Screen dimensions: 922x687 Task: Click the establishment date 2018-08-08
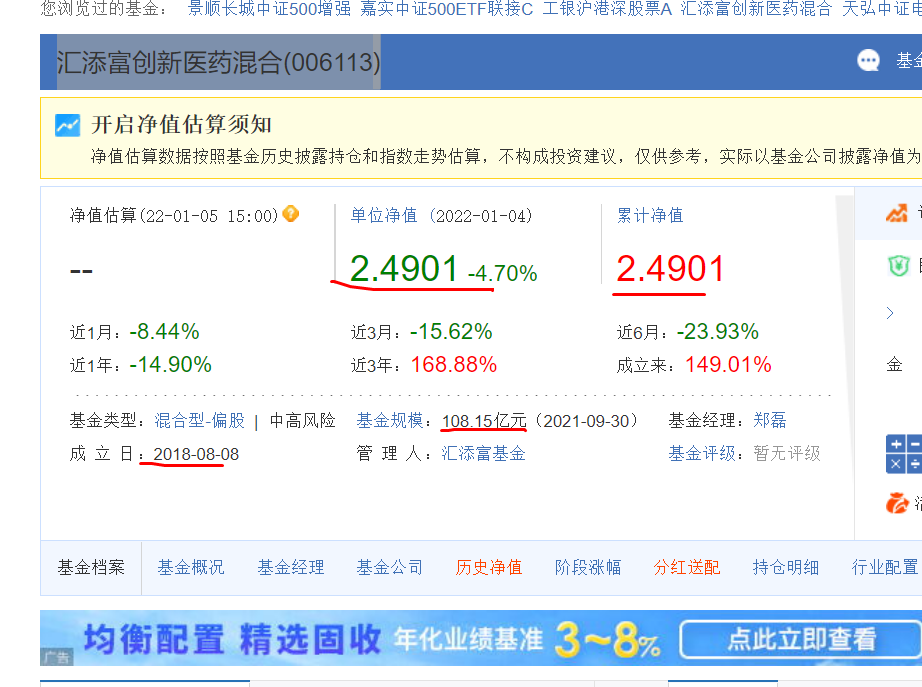[x=196, y=454]
